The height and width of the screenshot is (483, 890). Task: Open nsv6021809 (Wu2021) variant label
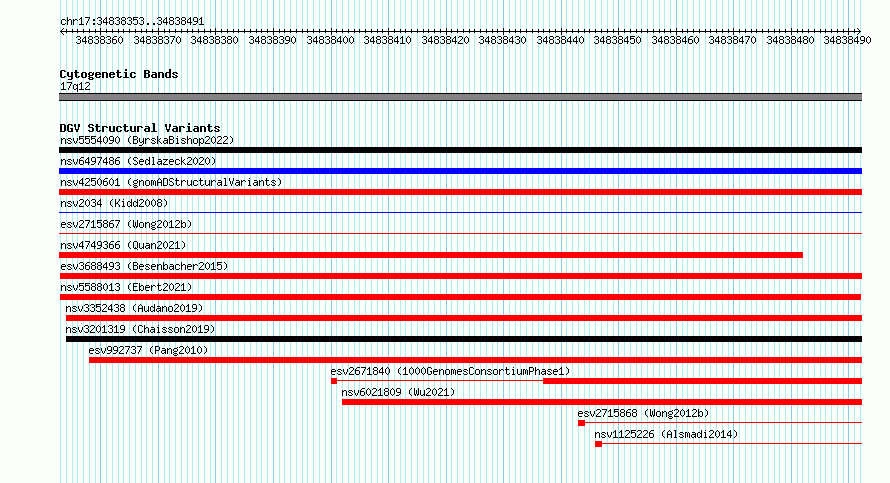(398, 392)
